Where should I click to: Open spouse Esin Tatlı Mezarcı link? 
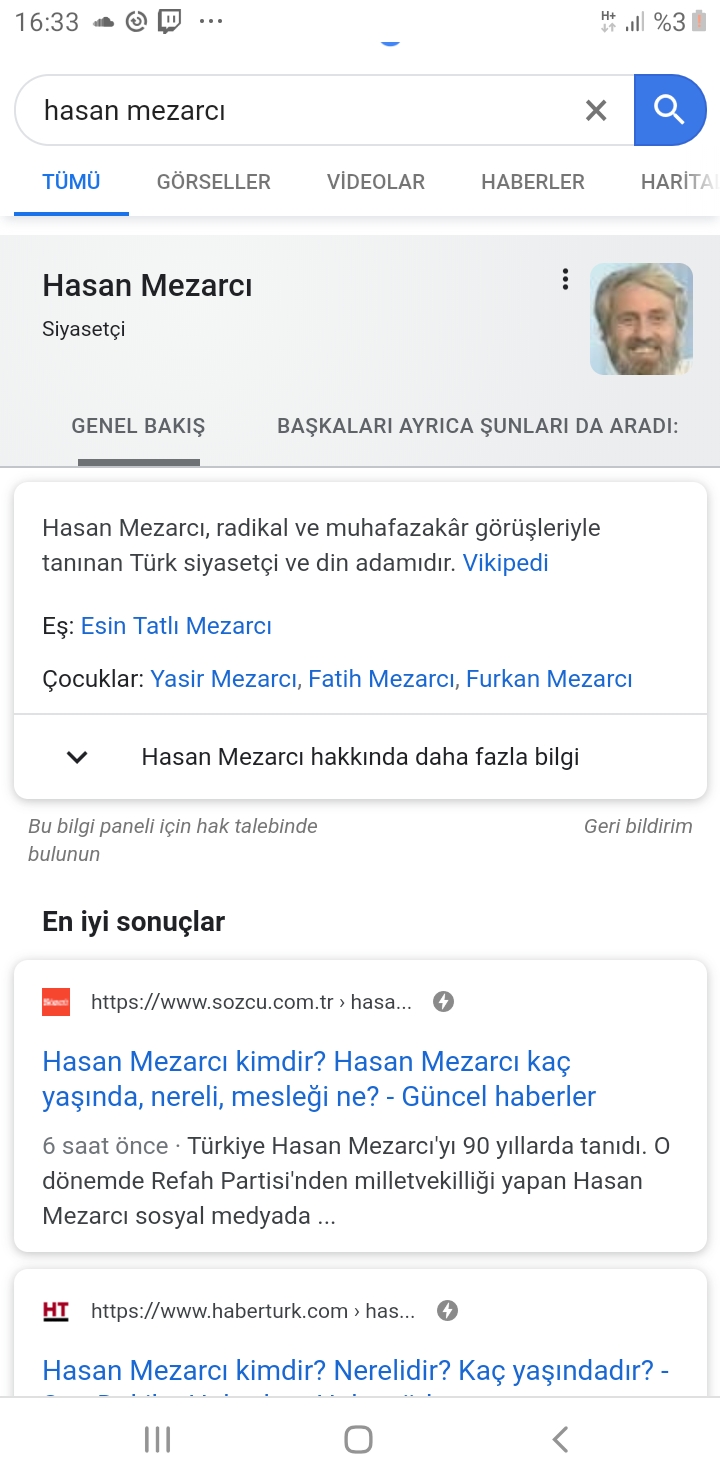(x=176, y=626)
